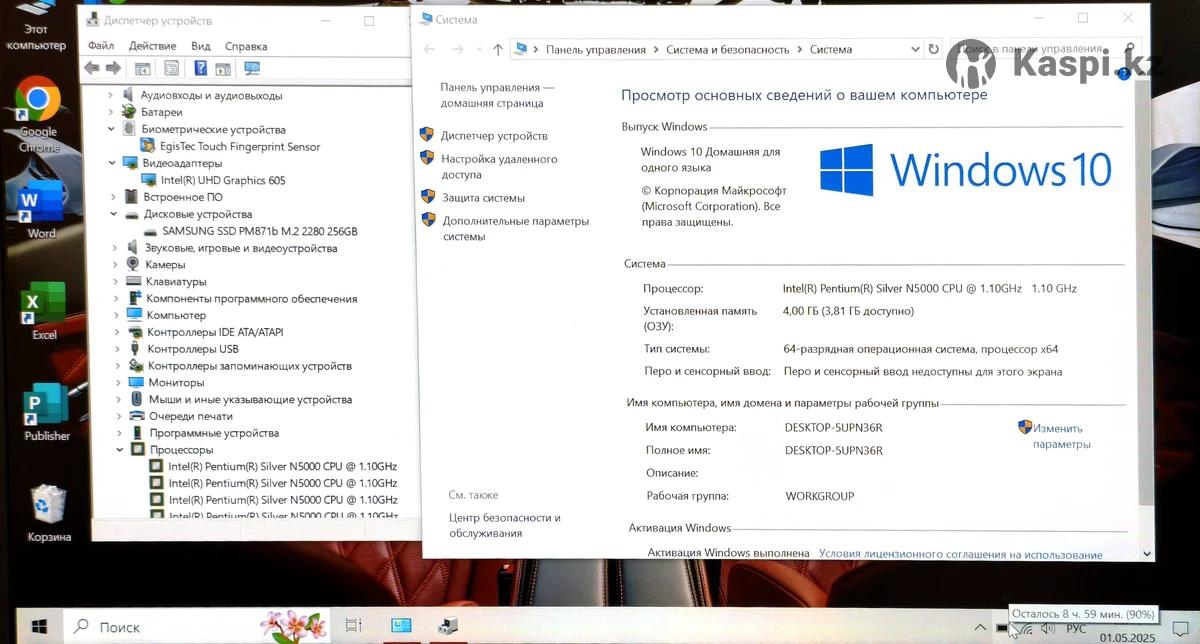Select Программные устройства tree row

214,433
